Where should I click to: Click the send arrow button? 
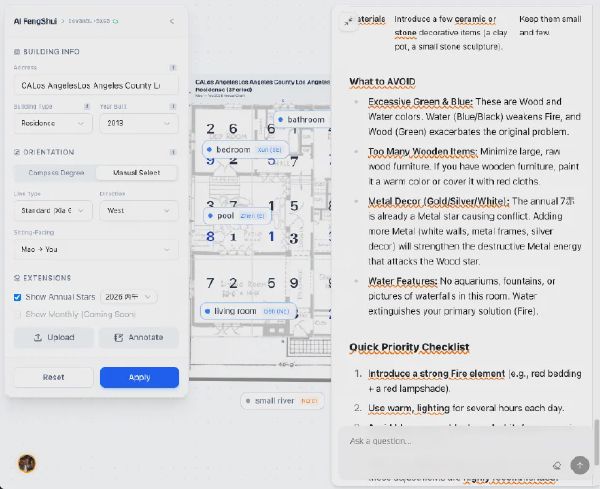[x=580, y=465]
